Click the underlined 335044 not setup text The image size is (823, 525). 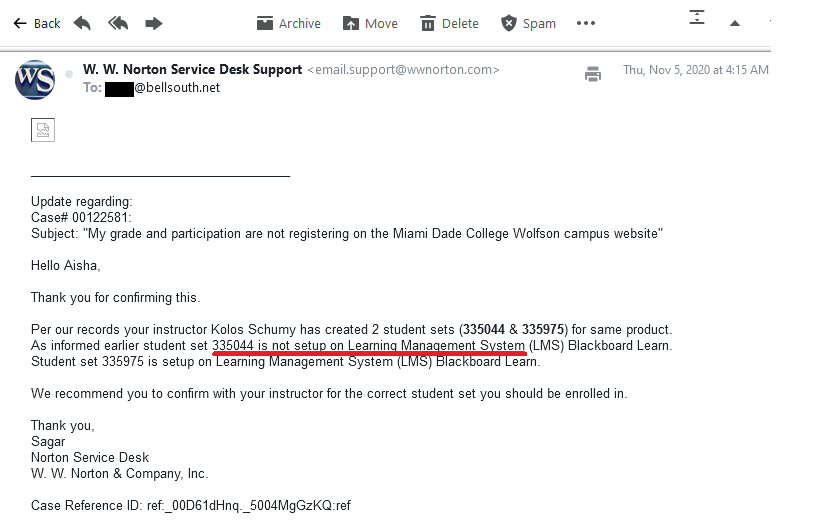tap(368, 345)
